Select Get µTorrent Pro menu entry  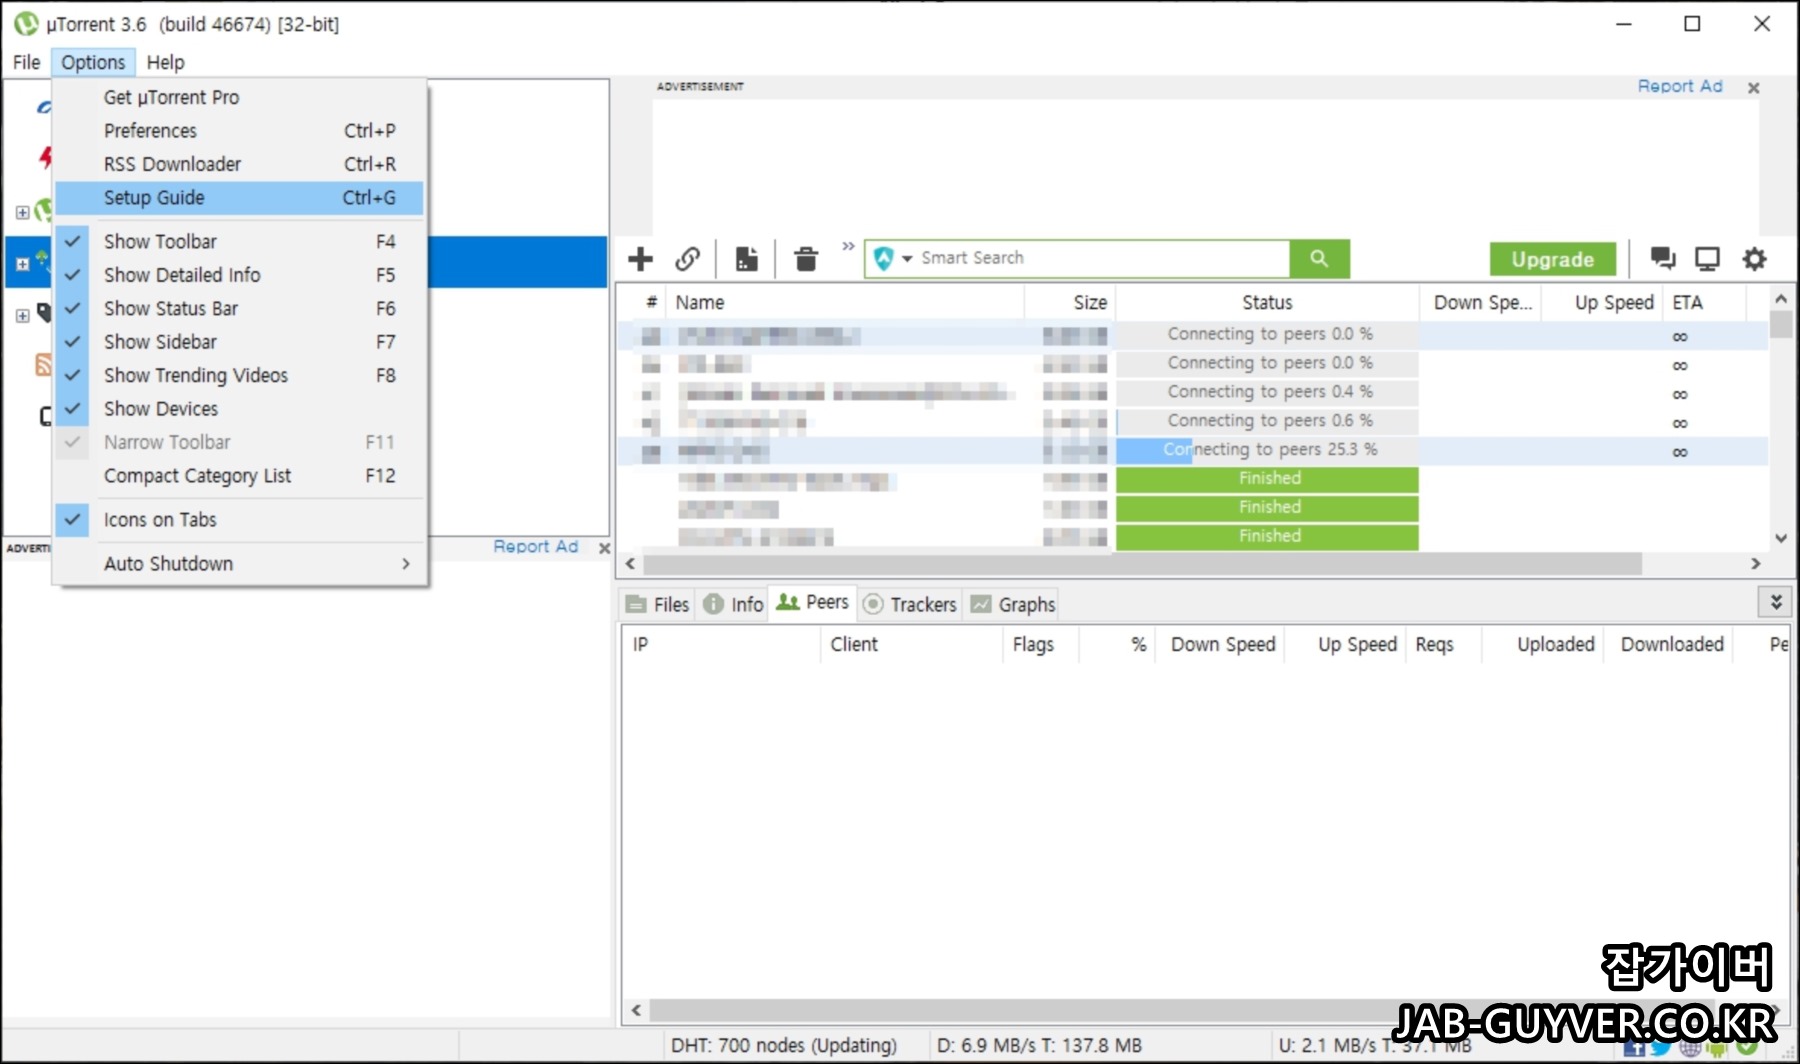[x=240, y=97]
